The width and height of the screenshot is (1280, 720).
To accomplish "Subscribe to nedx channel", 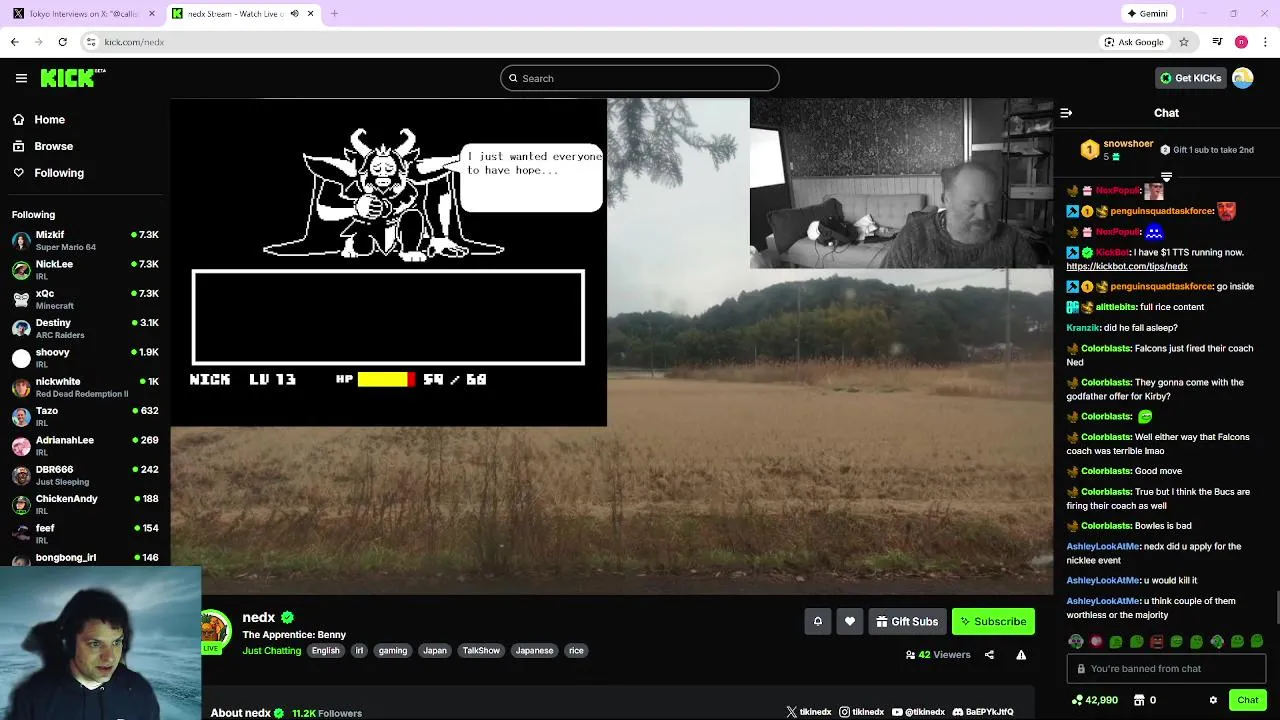I will [993, 621].
